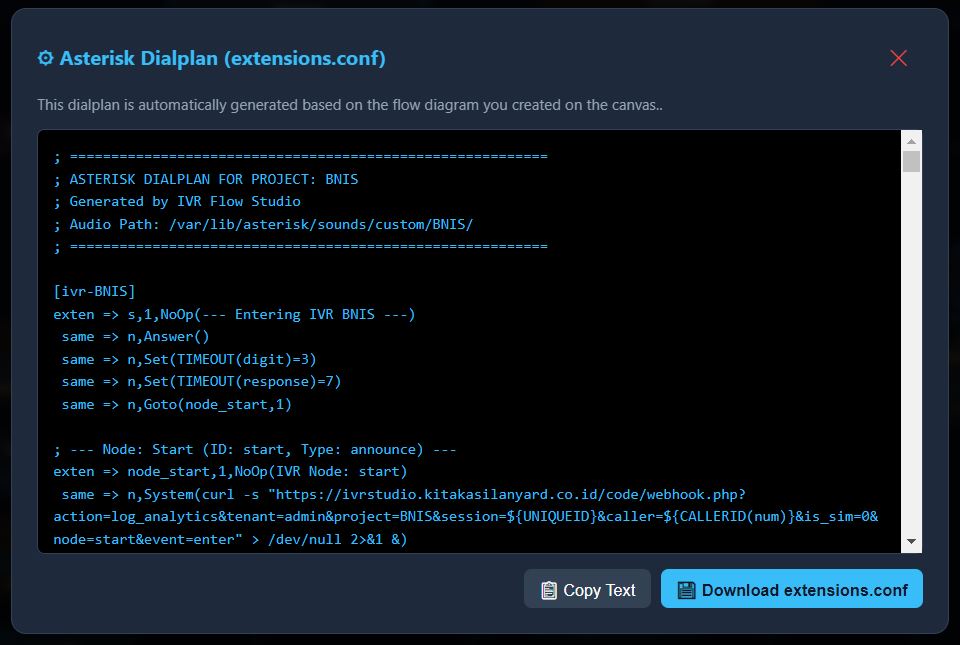Click the scrollbar down arrow in code box

pos(911,542)
